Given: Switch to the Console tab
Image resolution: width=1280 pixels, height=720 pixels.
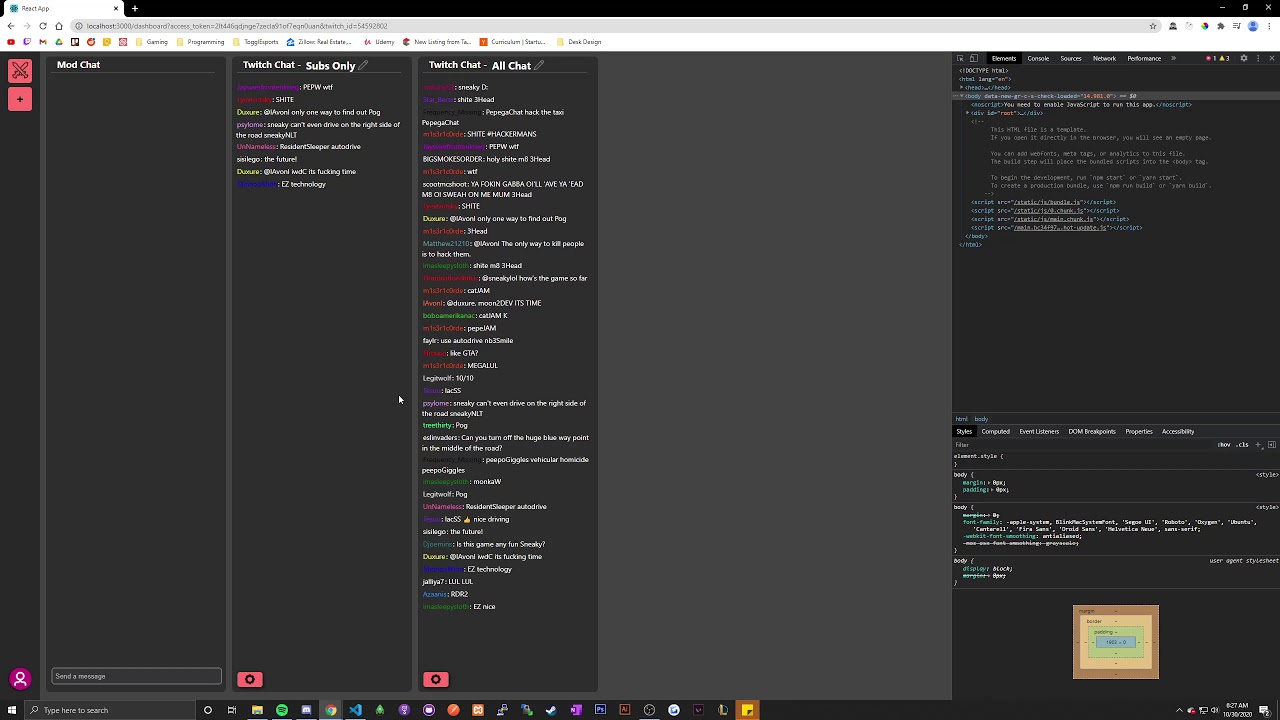Looking at the screenshot, I should click(x=1038, y=58).
